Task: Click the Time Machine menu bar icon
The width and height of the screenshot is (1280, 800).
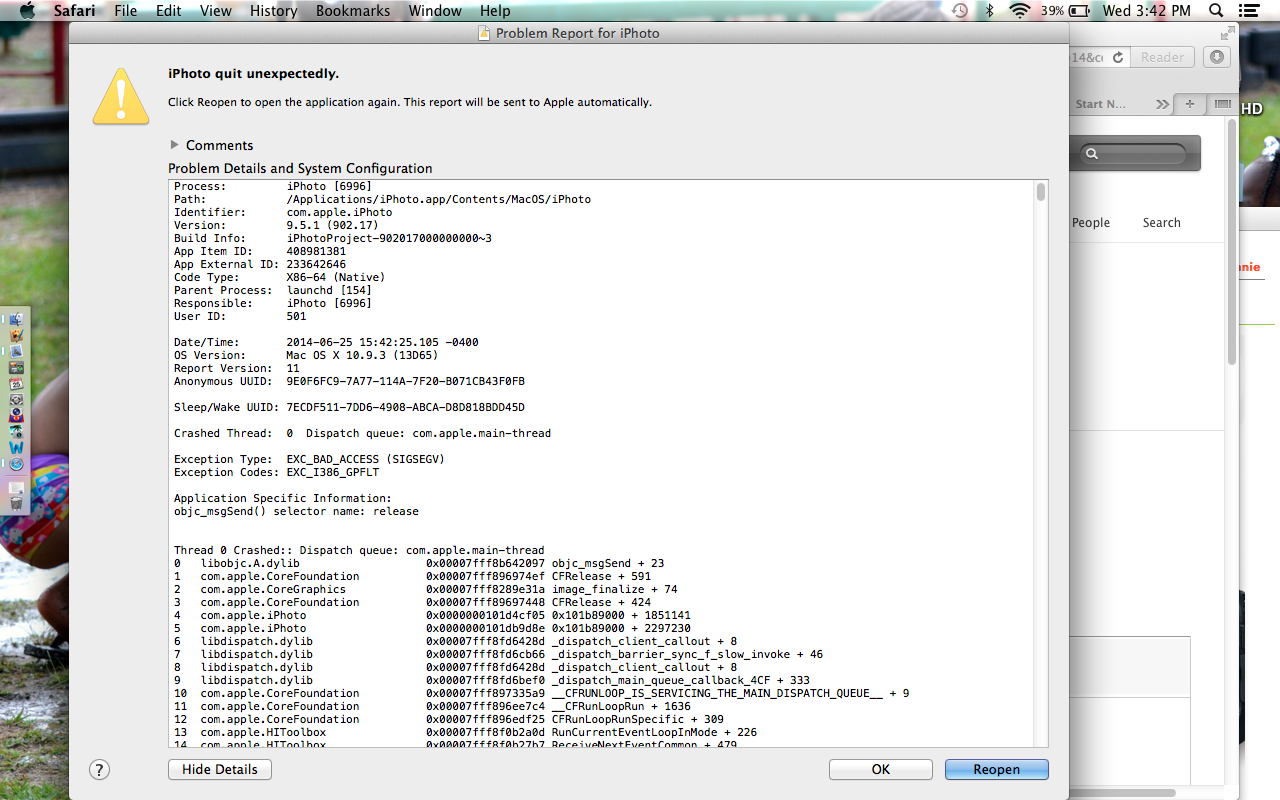Action: 960,11
